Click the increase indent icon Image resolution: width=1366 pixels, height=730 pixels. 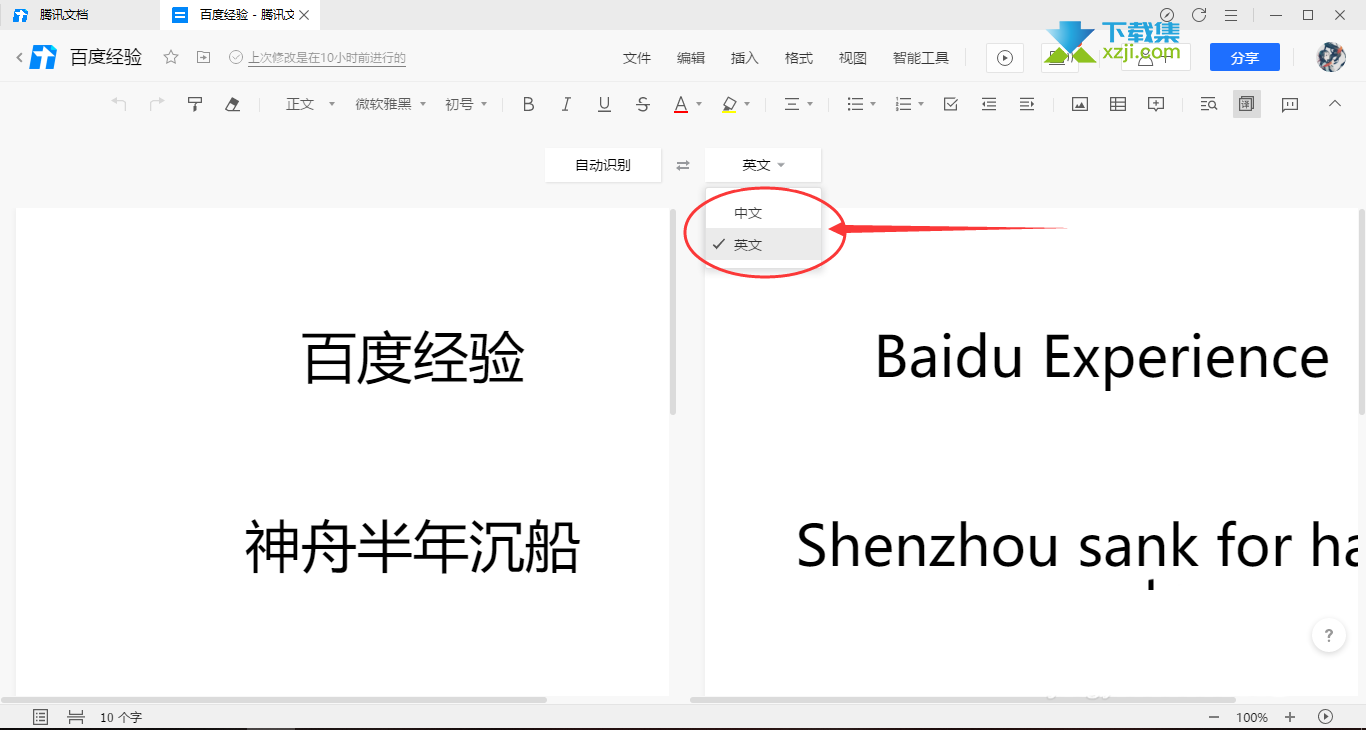point(1027,104)
